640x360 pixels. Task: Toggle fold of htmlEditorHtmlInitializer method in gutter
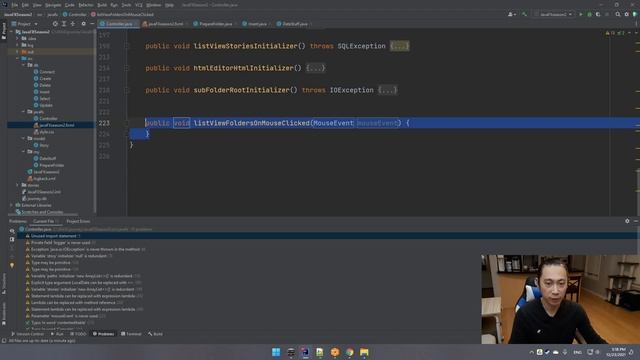[127, 68]
